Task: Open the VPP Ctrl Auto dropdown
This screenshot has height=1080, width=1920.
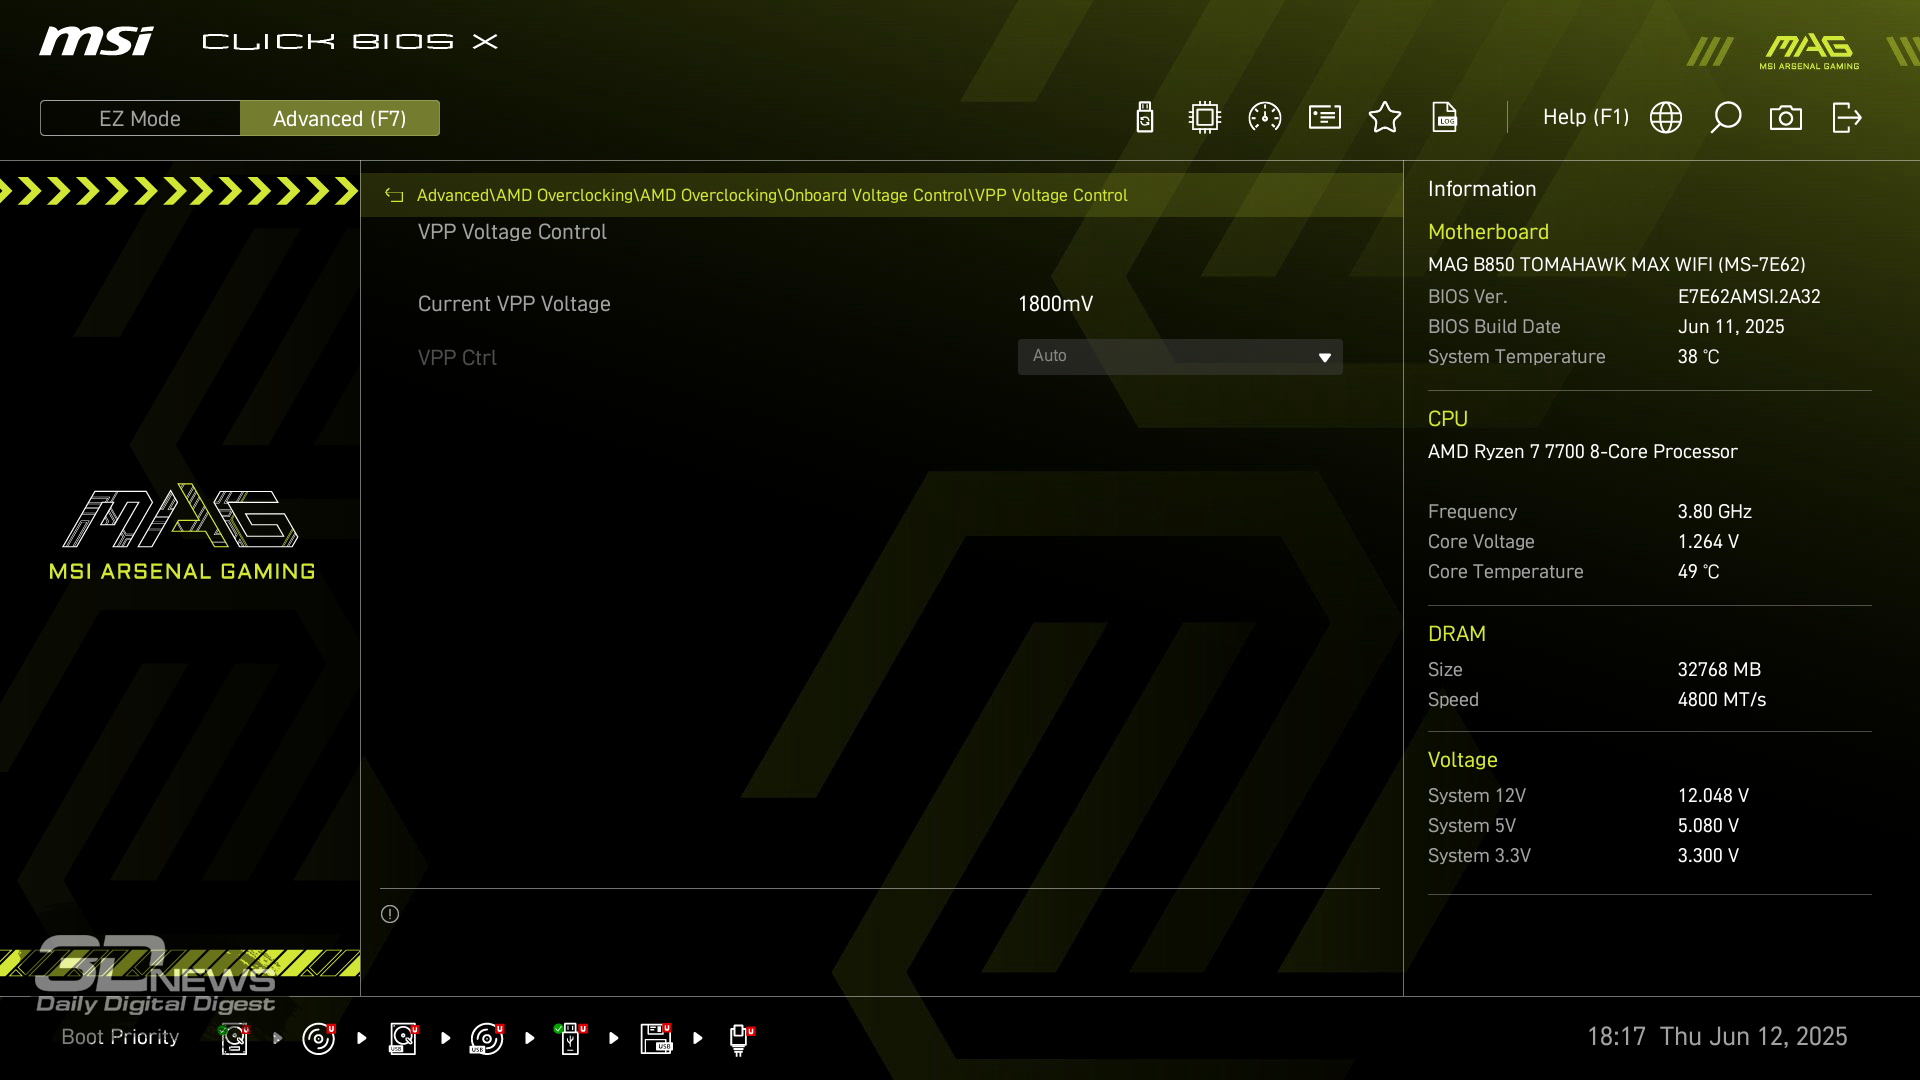Action: pyautogui.click(x=1180, y=357)
